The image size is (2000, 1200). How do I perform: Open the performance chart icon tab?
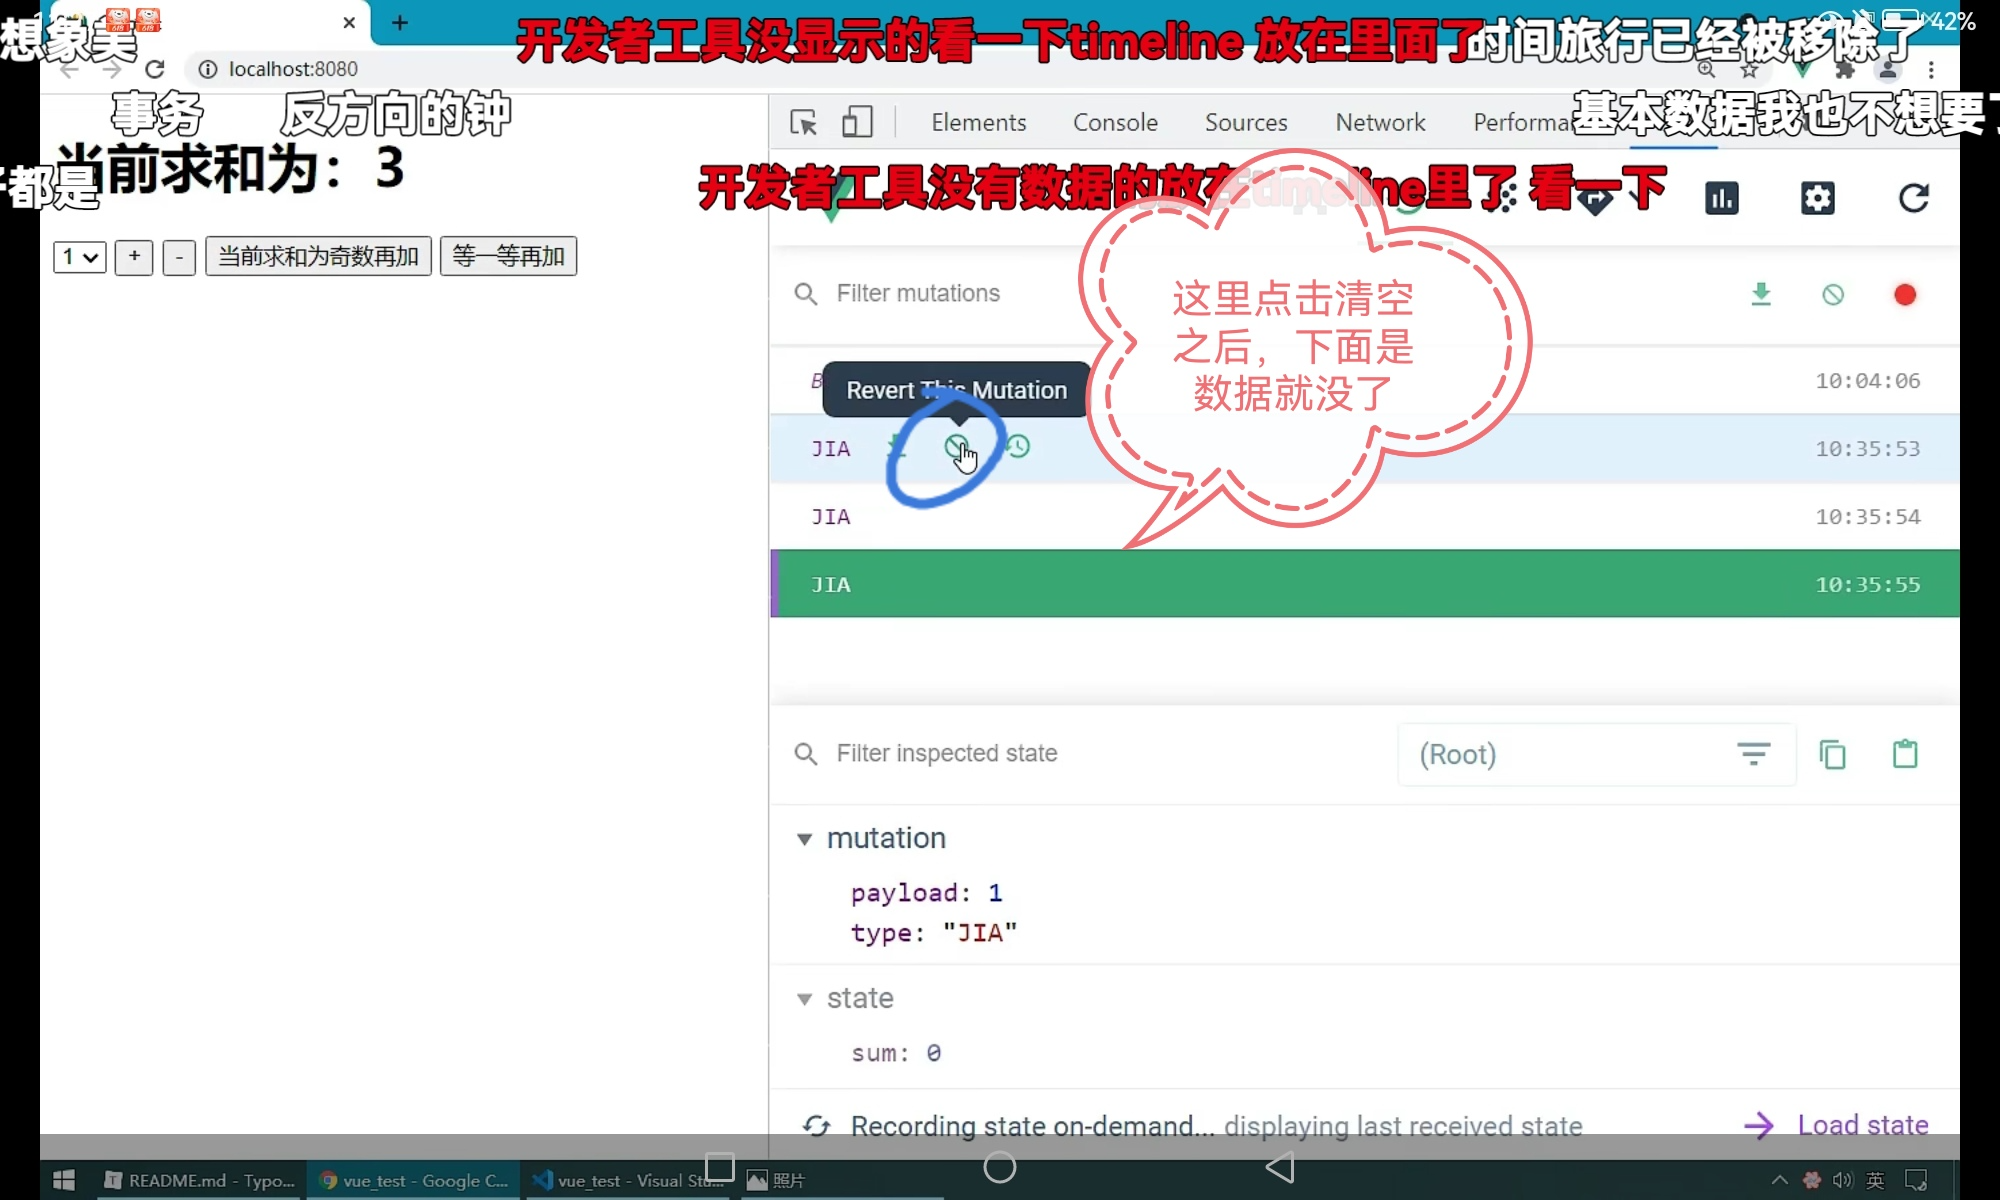[1721, 198]
